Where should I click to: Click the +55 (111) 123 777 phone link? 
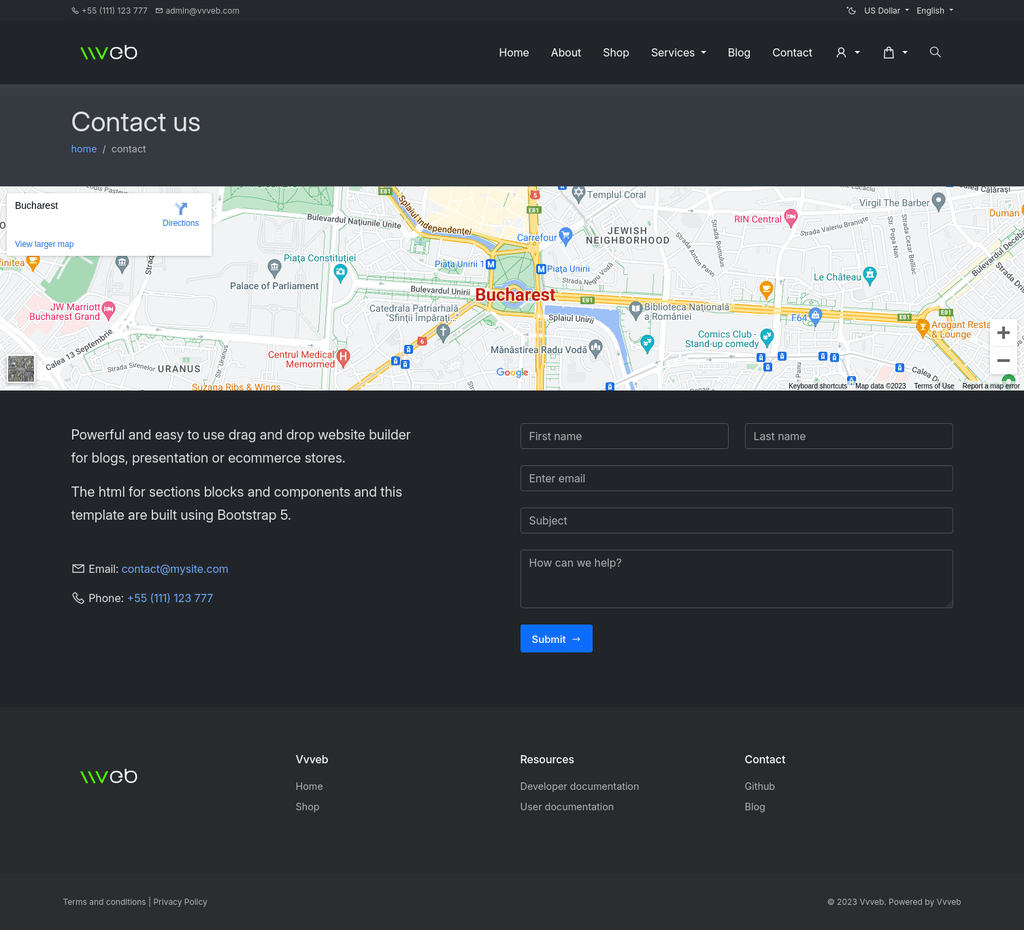point(170,598)
